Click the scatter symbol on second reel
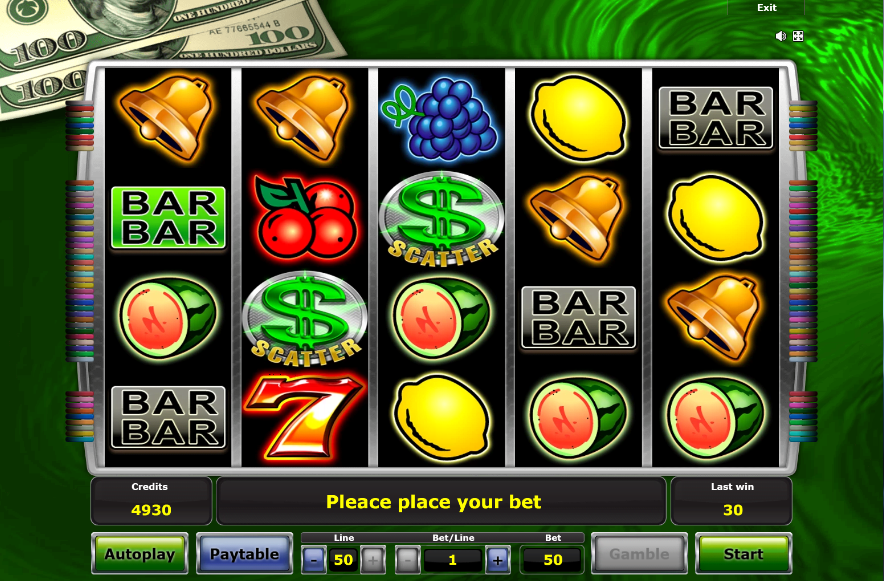Screen dimensions: 884x581 click(x=304, y=318)
